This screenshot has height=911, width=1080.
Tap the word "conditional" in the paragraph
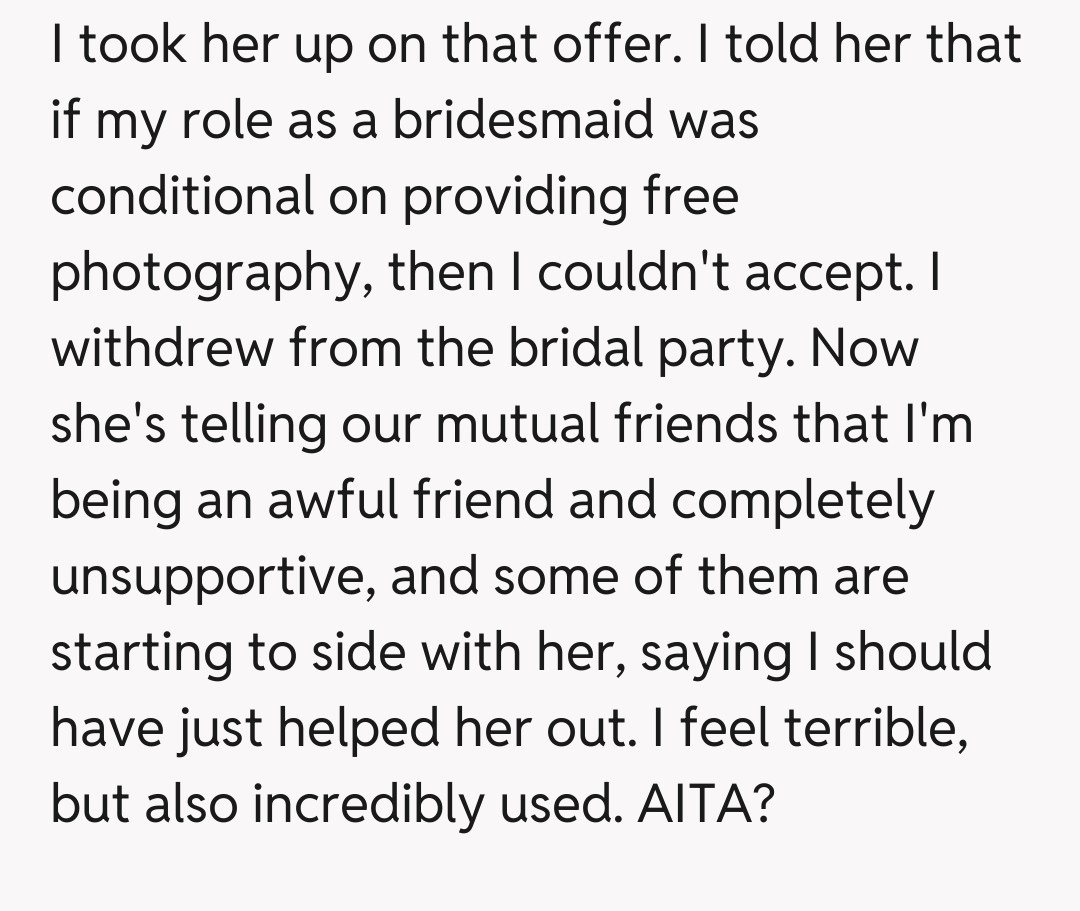click(183, 197)
